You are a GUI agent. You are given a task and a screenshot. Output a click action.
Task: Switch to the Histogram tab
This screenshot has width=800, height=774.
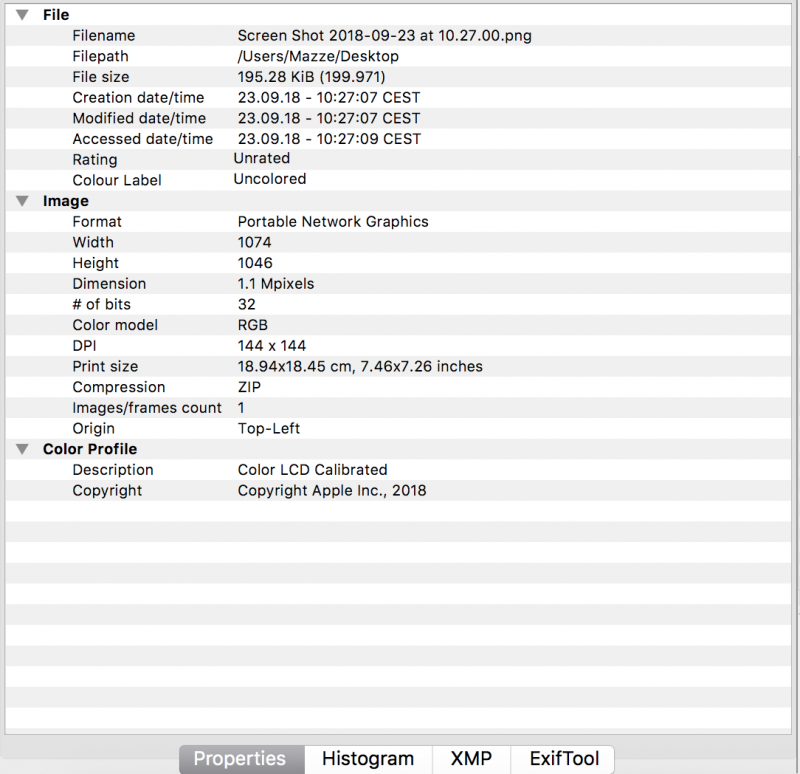[x=368, y=759]
